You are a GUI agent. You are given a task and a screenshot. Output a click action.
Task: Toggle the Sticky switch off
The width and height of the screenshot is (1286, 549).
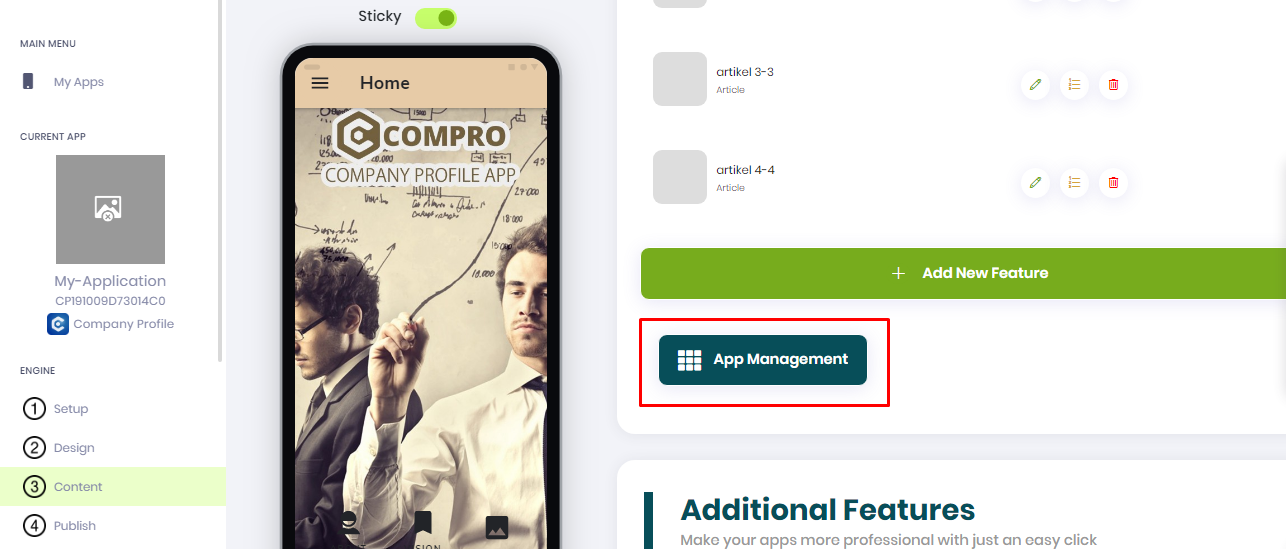point(436,17)
